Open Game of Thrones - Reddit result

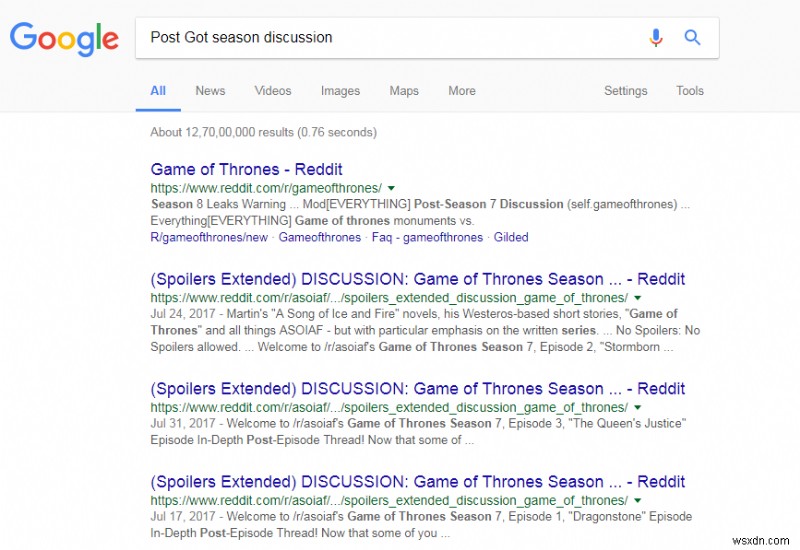pyautogui.click(x=246, y=169)
